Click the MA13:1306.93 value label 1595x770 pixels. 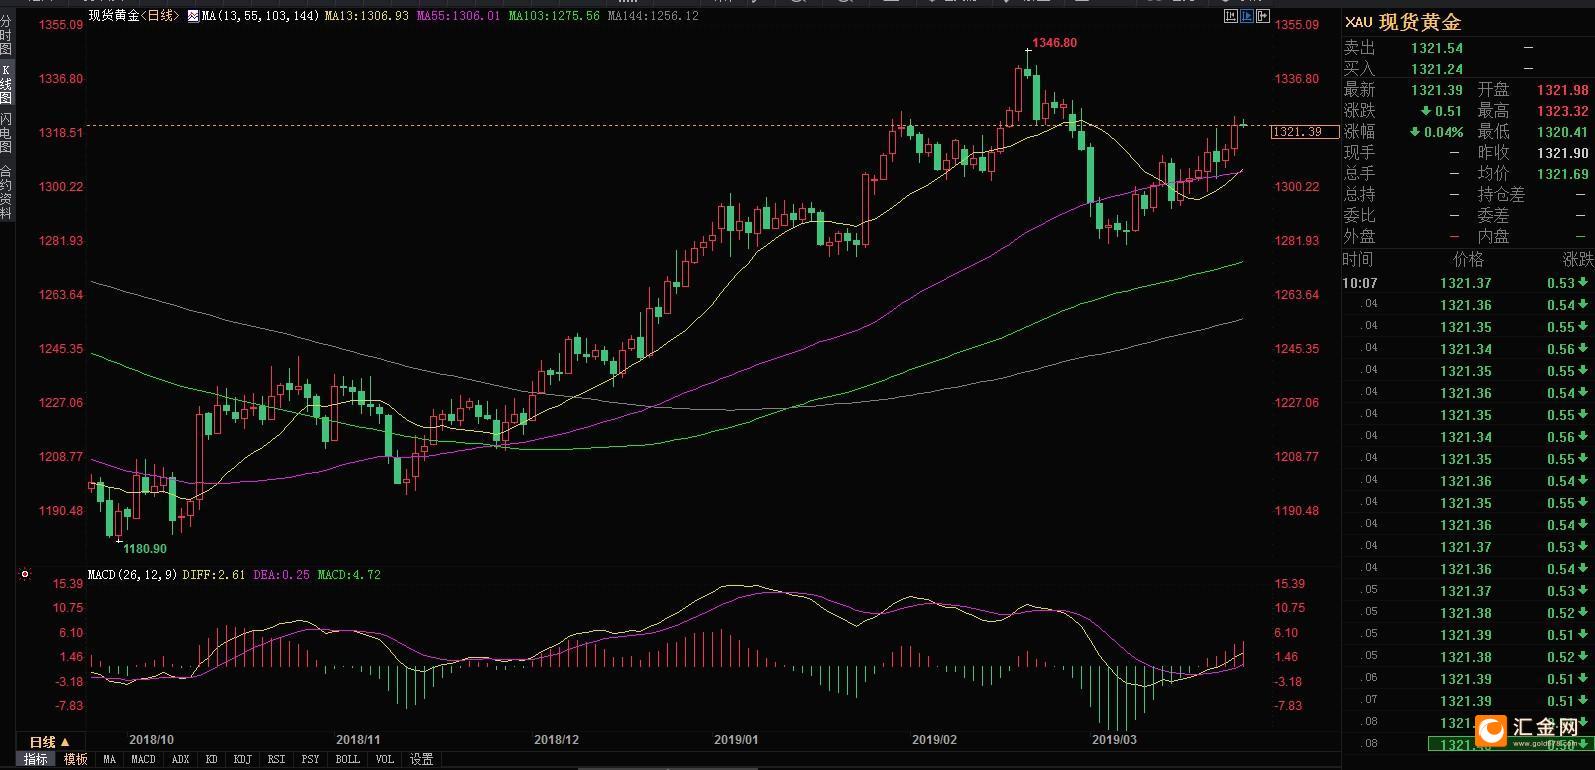tap(367, 16)
